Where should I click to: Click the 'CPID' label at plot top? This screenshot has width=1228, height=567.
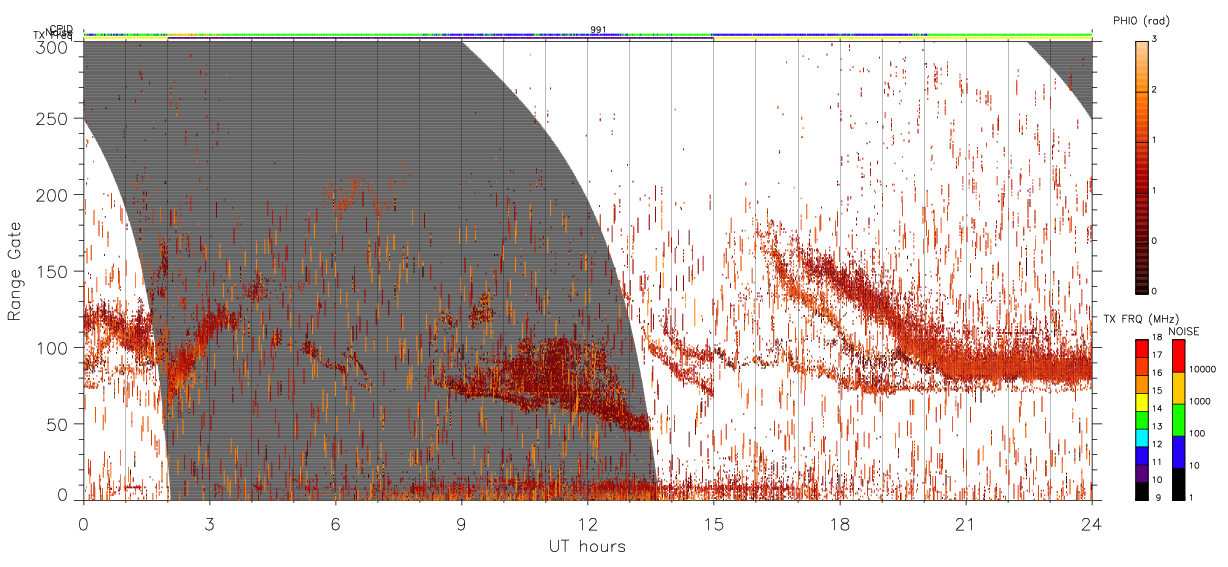pos(61,29)
